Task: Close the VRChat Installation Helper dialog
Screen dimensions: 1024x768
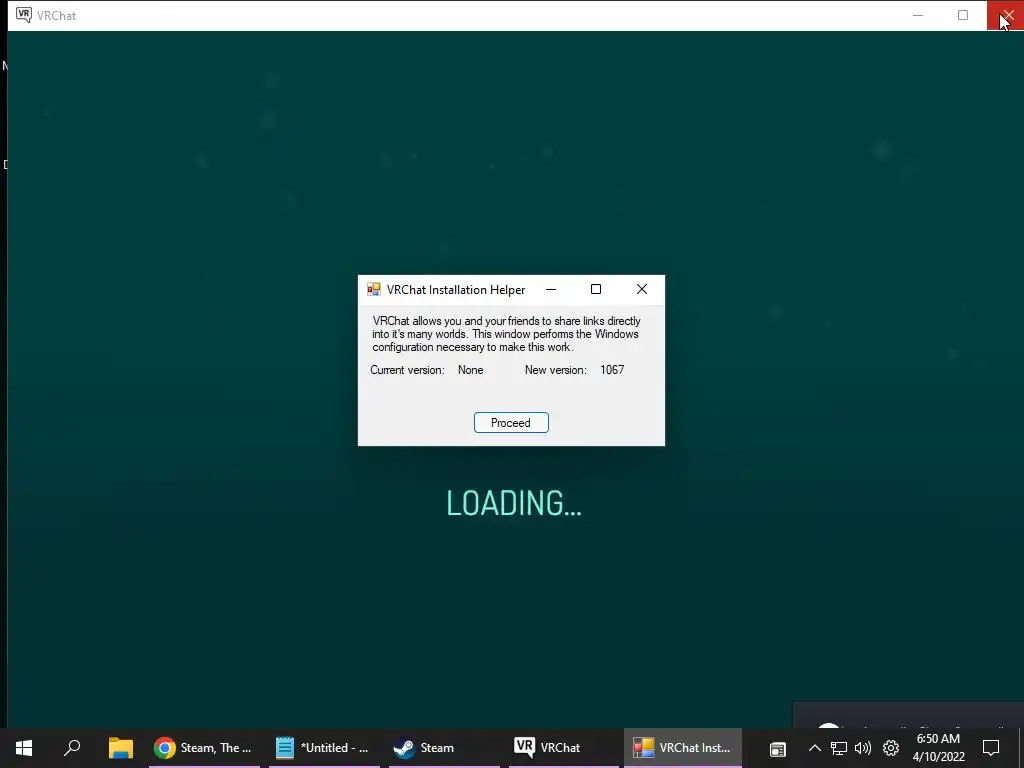Action: [641, 289]
